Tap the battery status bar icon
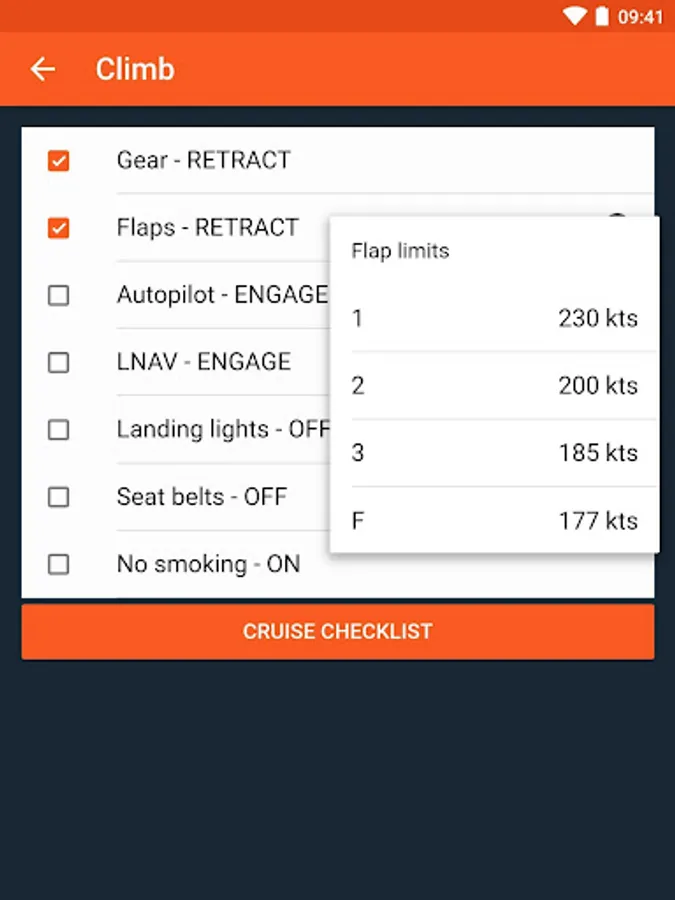Viewport: 675px width, 900px height. point(602,16)
